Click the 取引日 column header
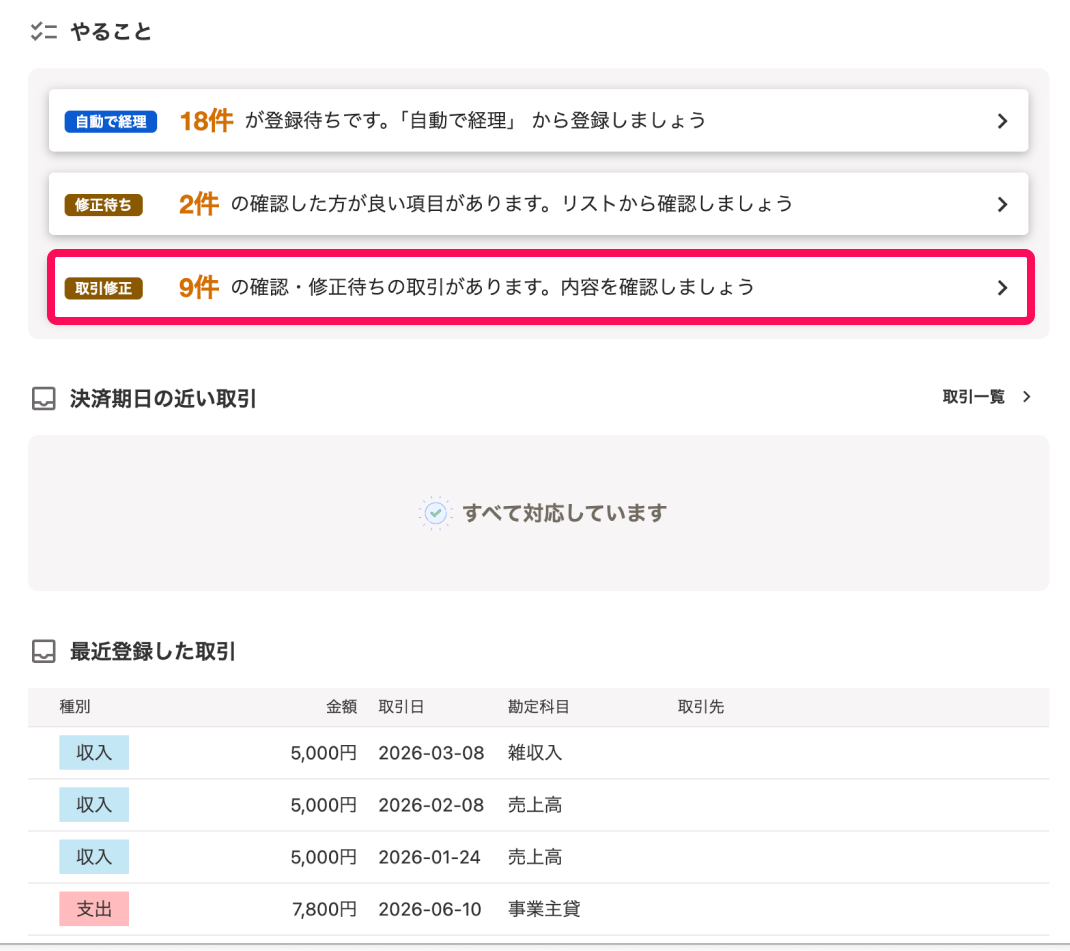Viewport: 1070px width, 951px height. click(401, 707)
